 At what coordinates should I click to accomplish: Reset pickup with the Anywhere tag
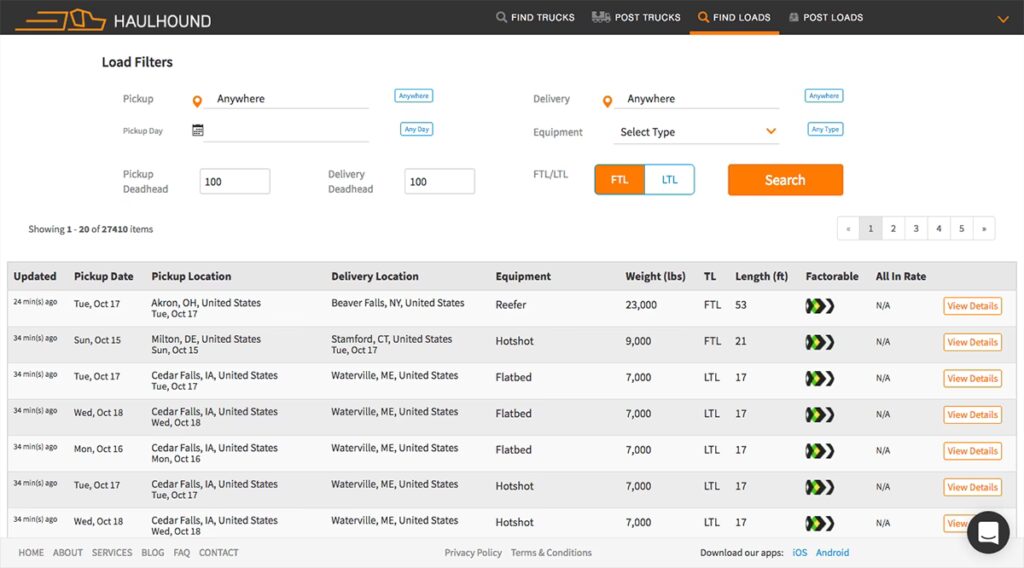click(x=413, y=96)
